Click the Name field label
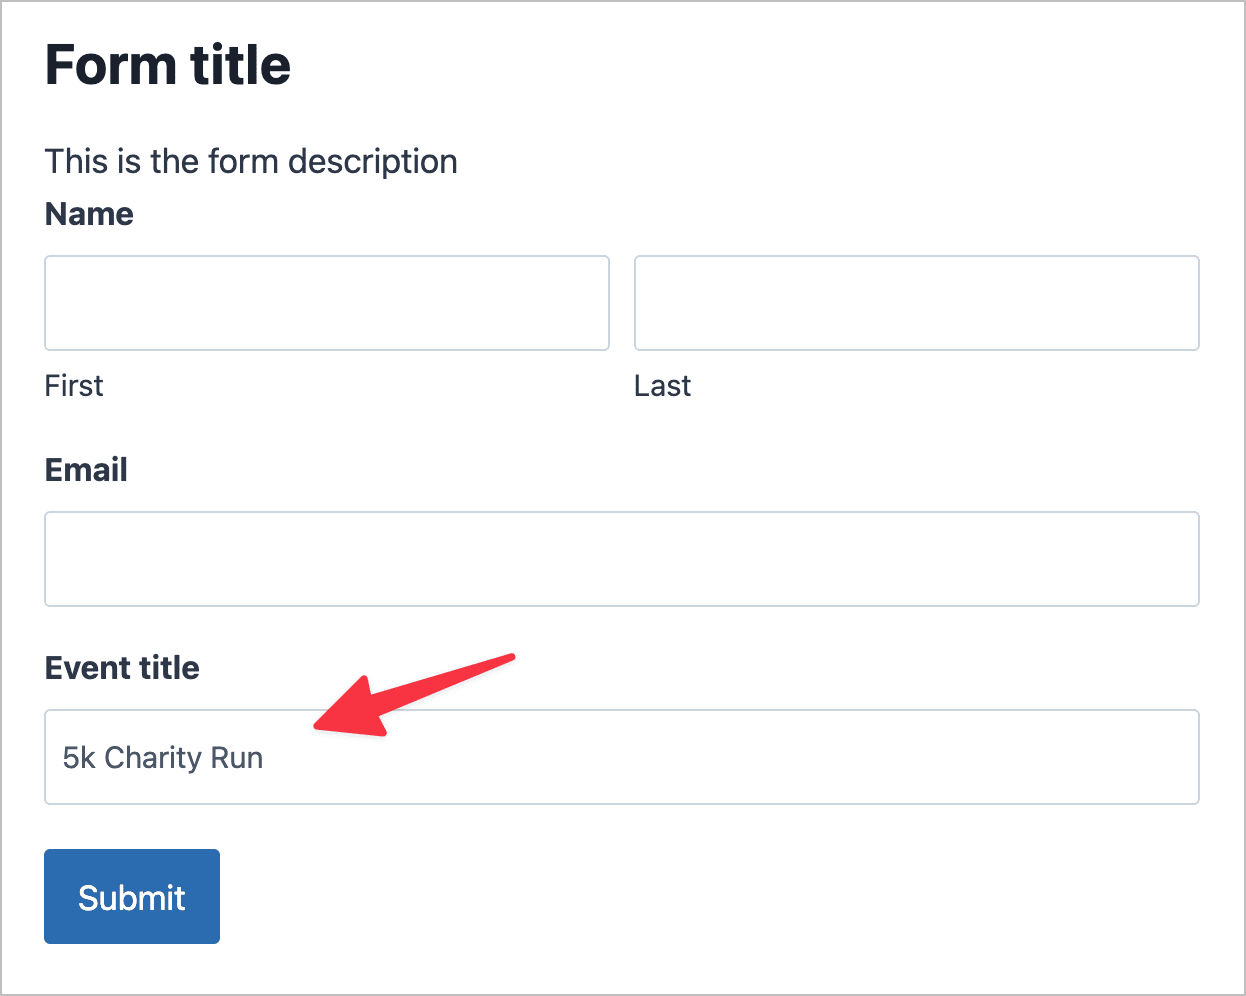 pos(88,213)
